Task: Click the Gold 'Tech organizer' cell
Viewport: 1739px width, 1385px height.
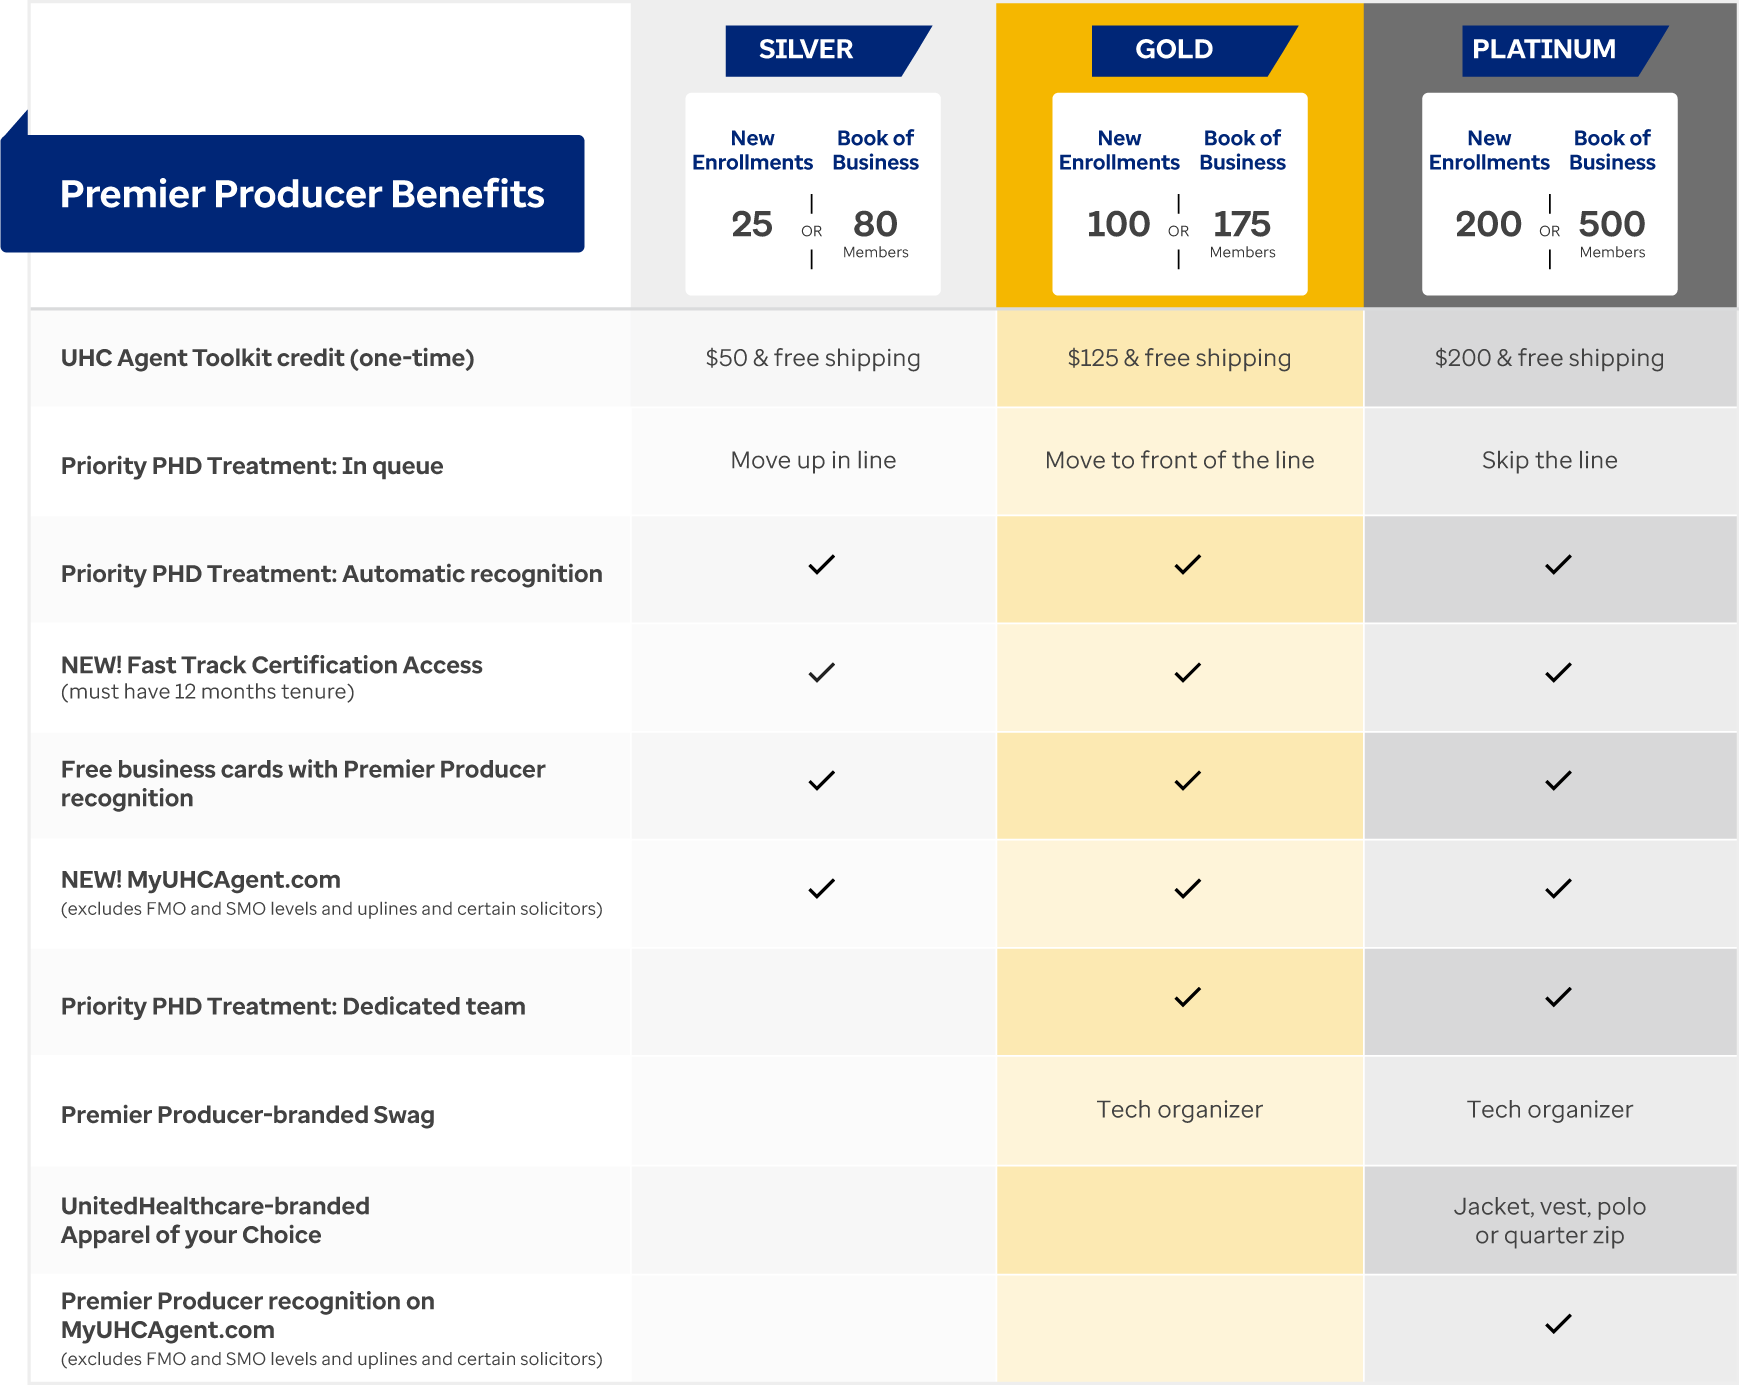Action: coord(1179,1109)
